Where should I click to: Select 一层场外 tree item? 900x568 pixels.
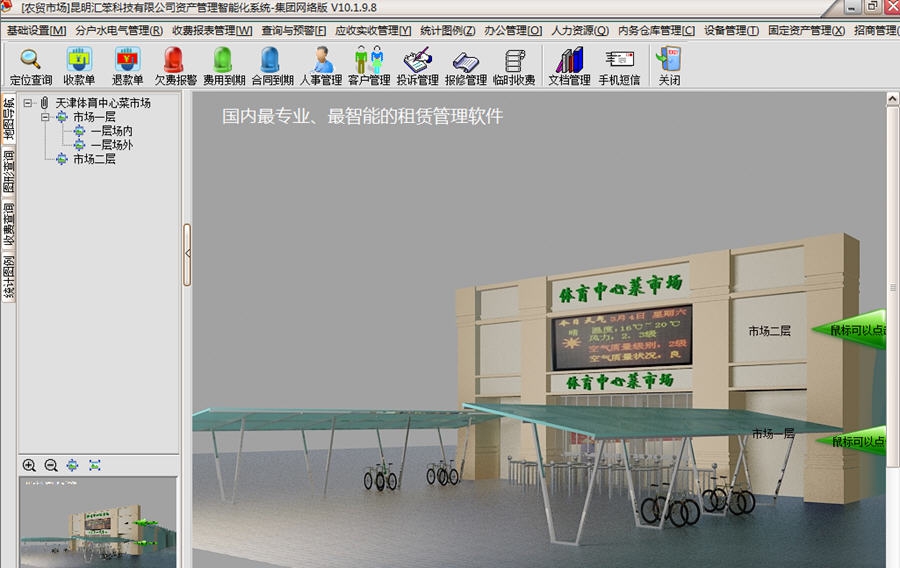pos(111,145)
